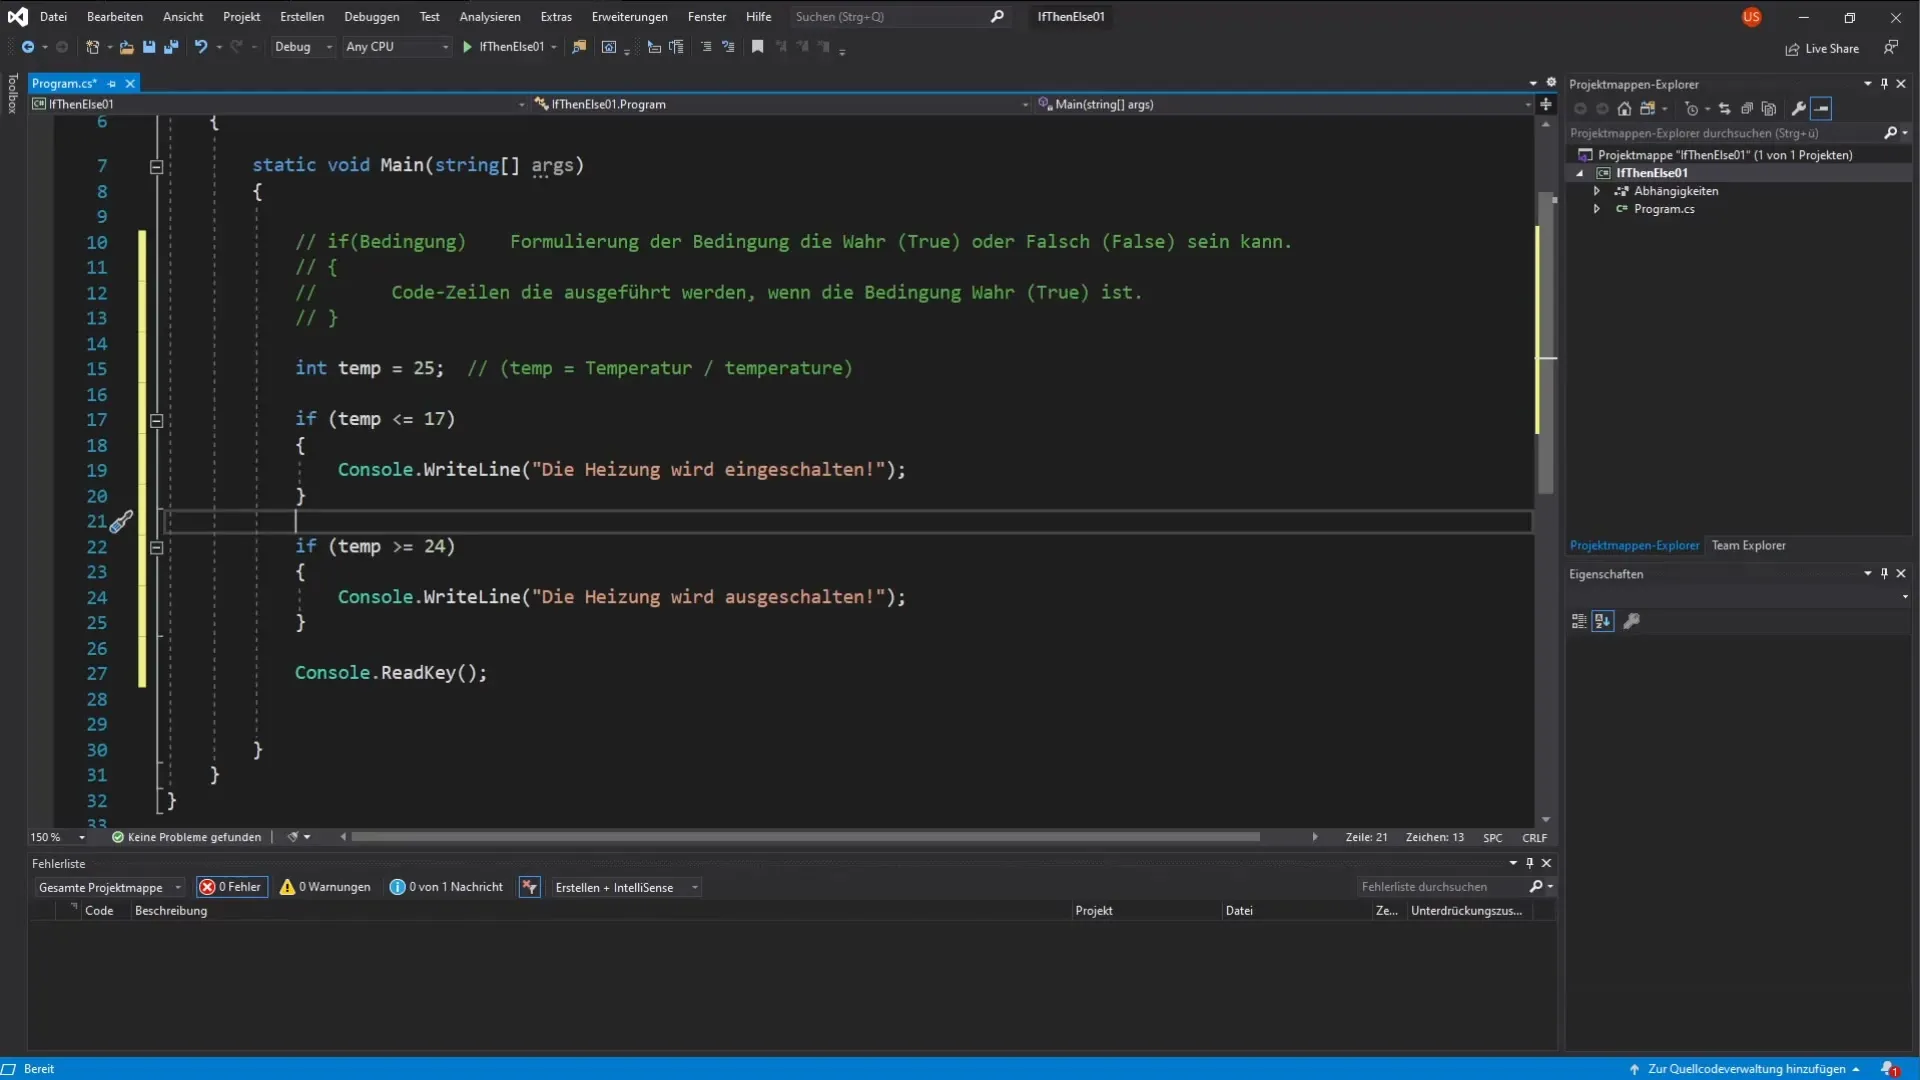Toggle pin on Program.cs tab
The width and height of the screenshot is (1920, 1080).
pos(112,84)
